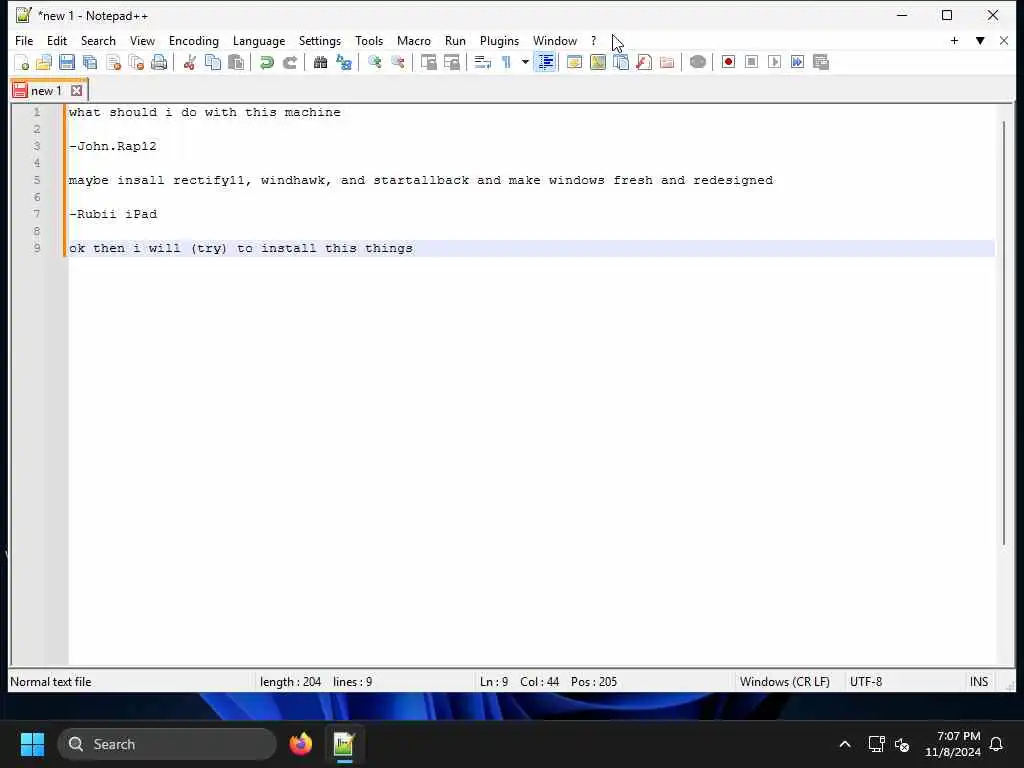Image resolution: width=1024 pixels, height=768 pixels.
Task: Toggle Show All Characters pilcrow icon
Action: tap(505, 62)
